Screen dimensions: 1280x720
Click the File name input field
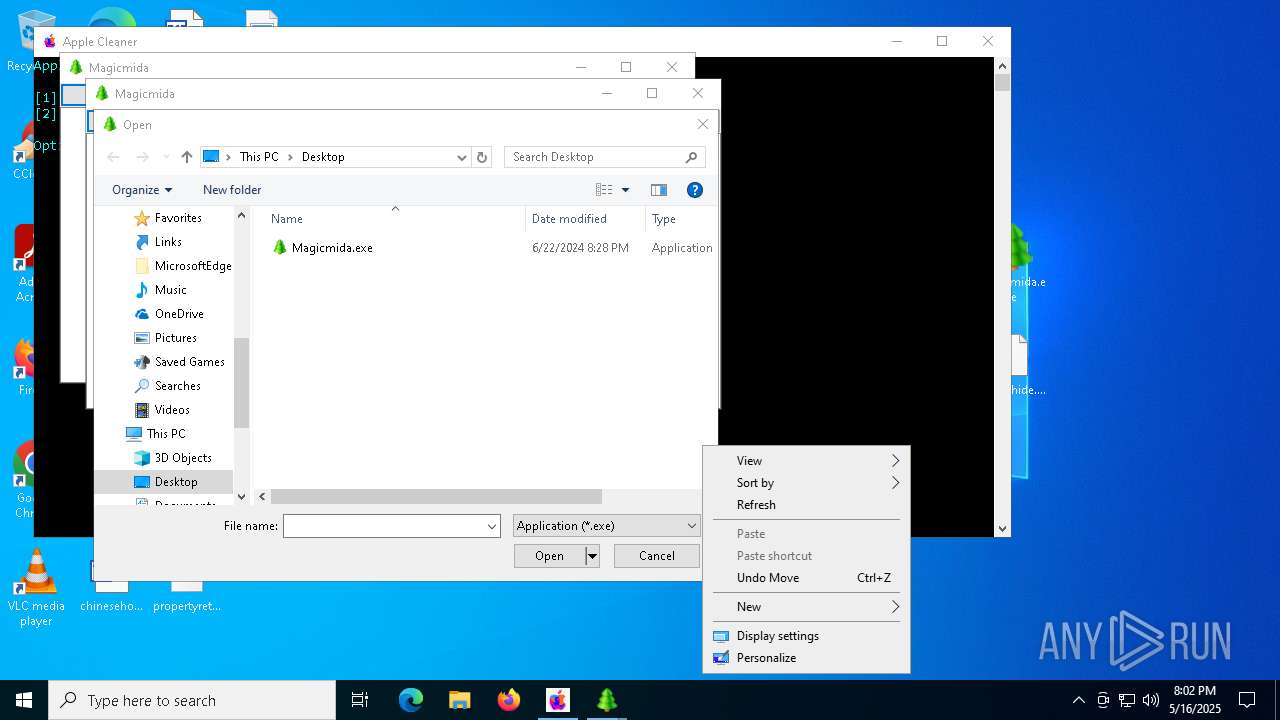[384, 526]
